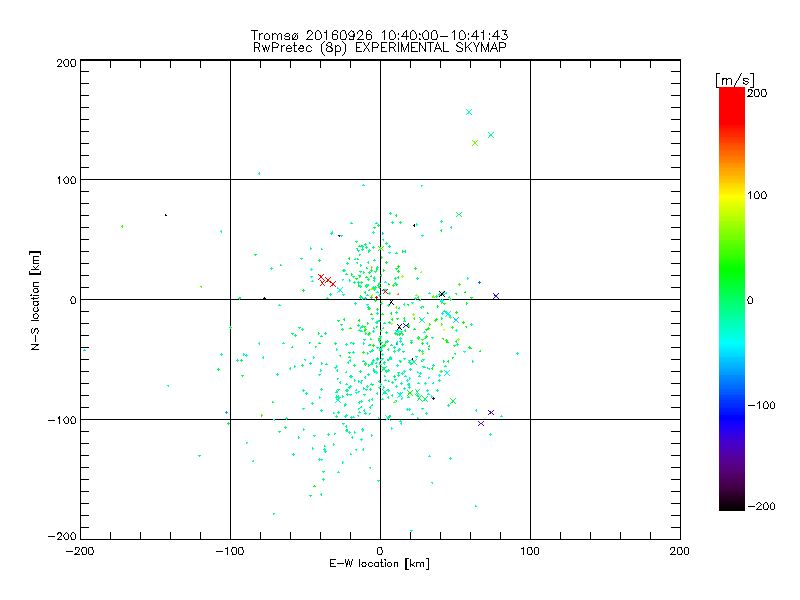Click the topmost cyan X marker
This screenshot has height=600, width=800.
469,112
